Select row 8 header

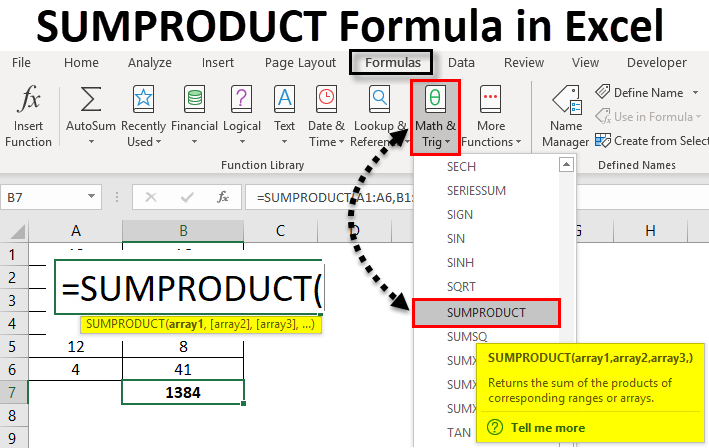tap(14, 415)
